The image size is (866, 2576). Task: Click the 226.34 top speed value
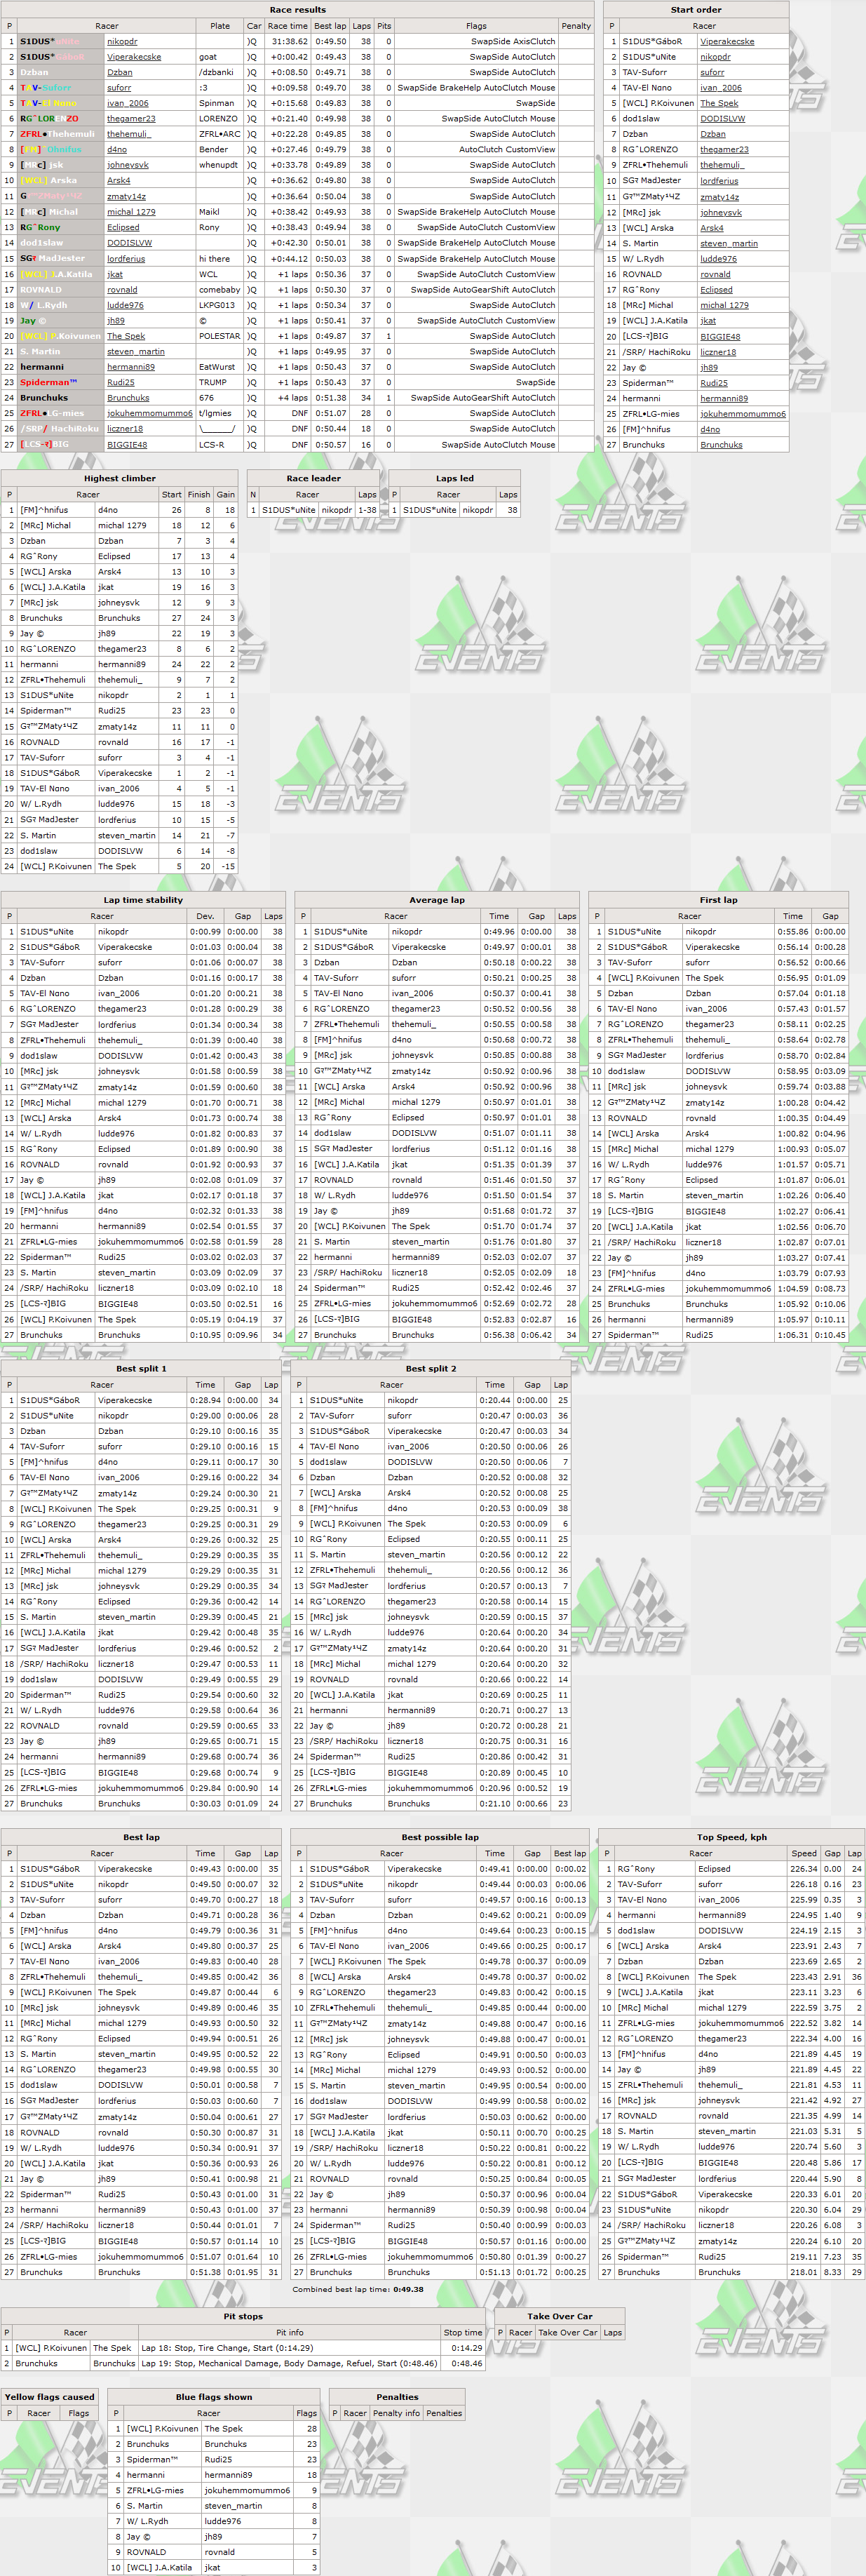tap(803, 1869)
